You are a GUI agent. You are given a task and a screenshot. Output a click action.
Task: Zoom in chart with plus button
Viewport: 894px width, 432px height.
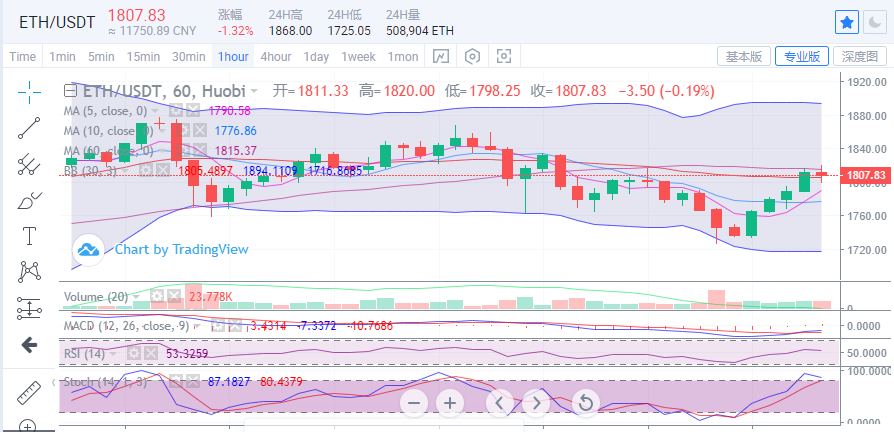pyautogui.click(x=450, y=404)
